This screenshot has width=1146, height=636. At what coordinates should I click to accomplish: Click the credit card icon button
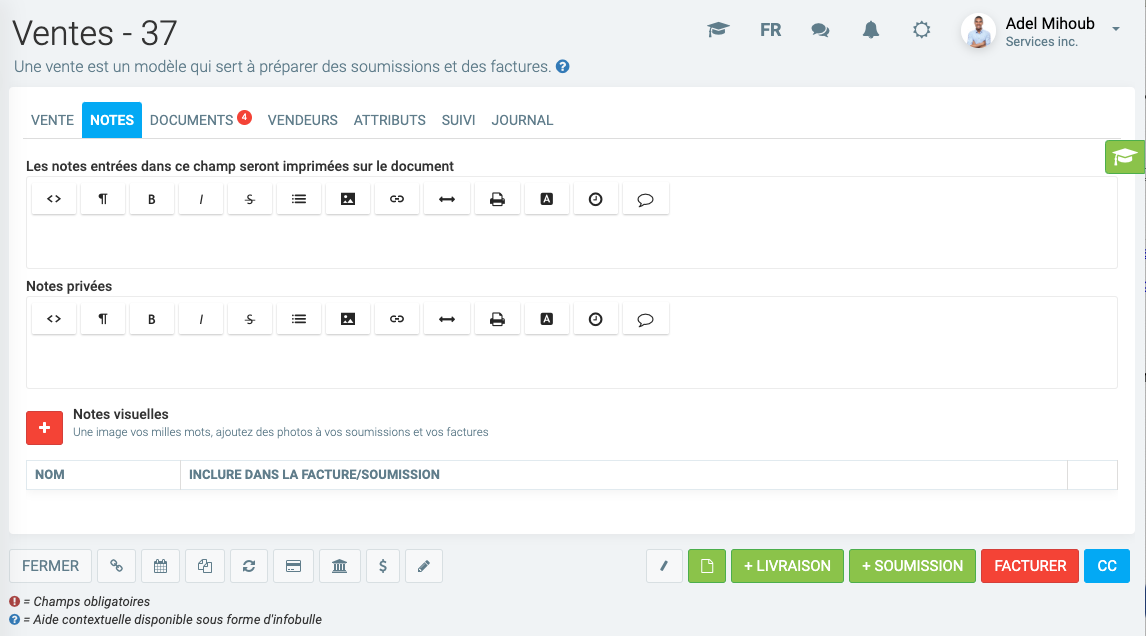pyautogui.click(x=294, y=566)
